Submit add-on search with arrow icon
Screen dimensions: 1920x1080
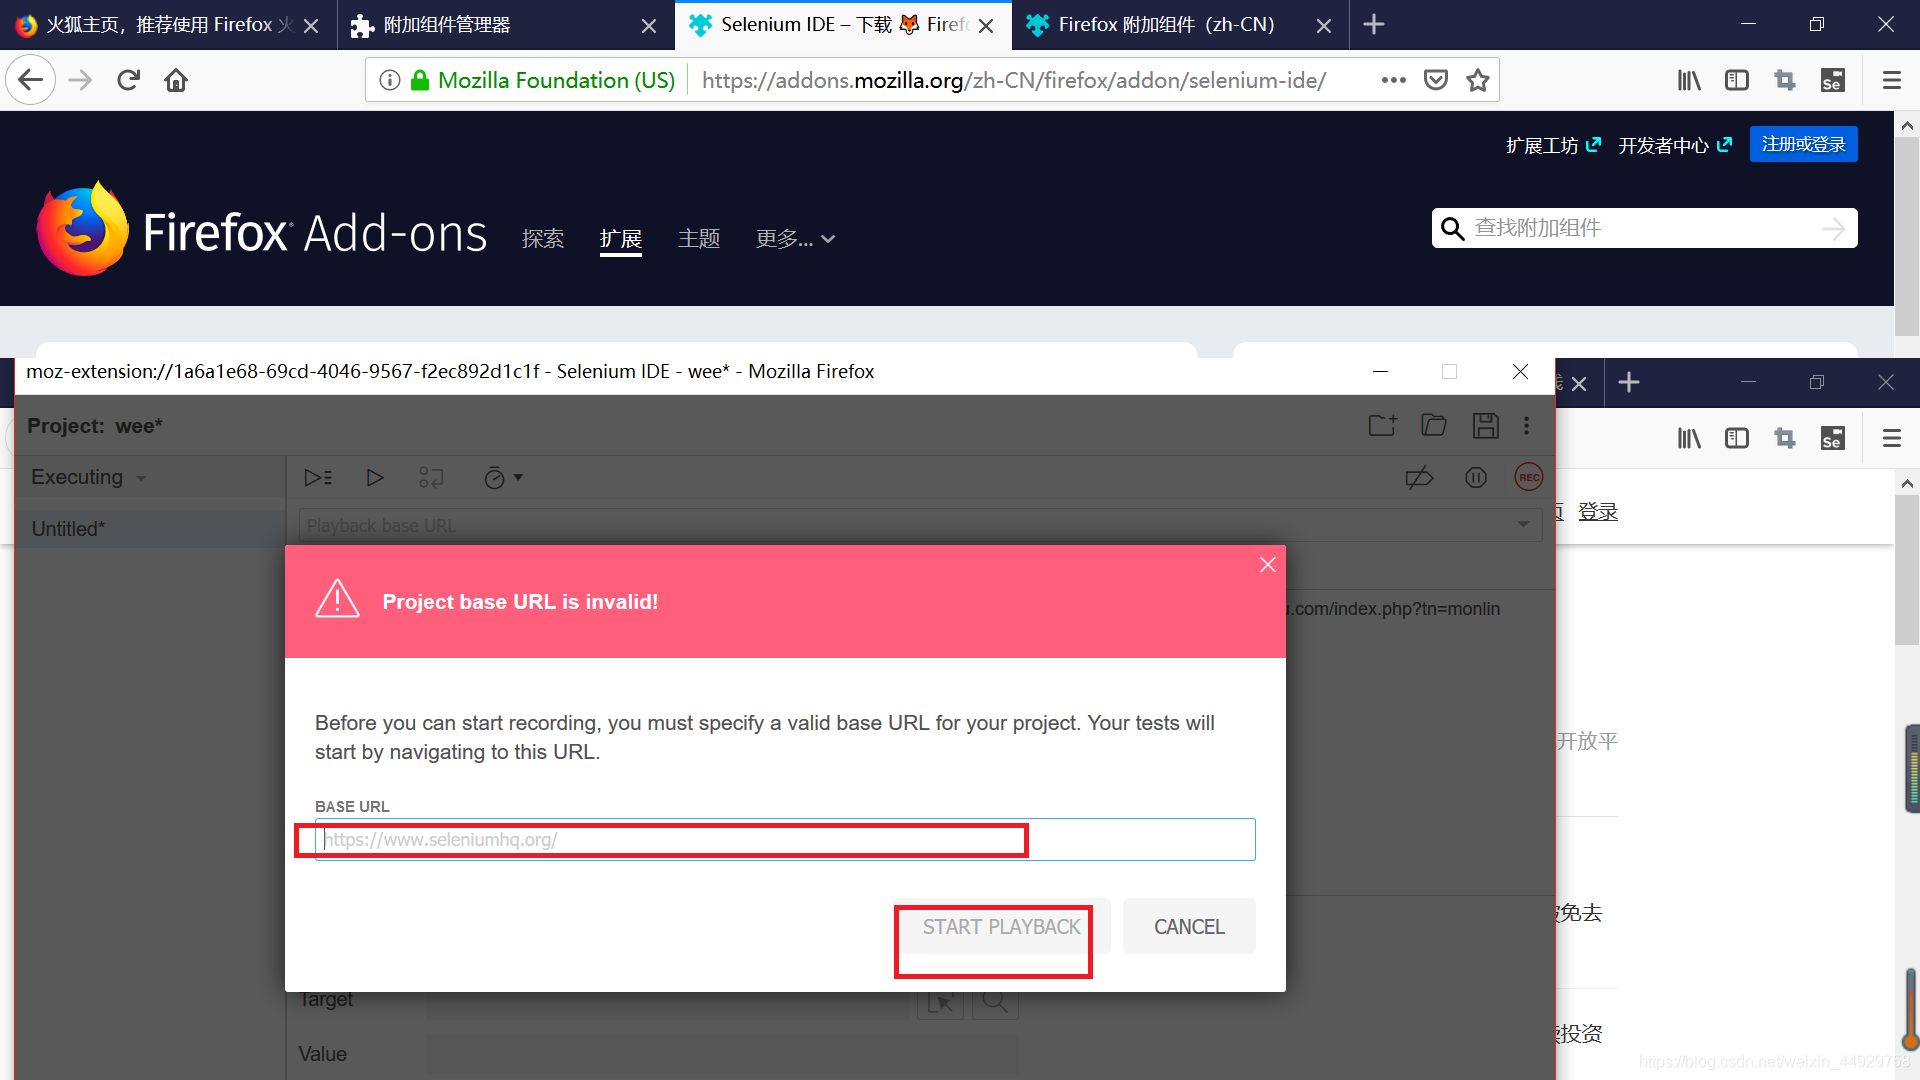(x=1834, y=229)
